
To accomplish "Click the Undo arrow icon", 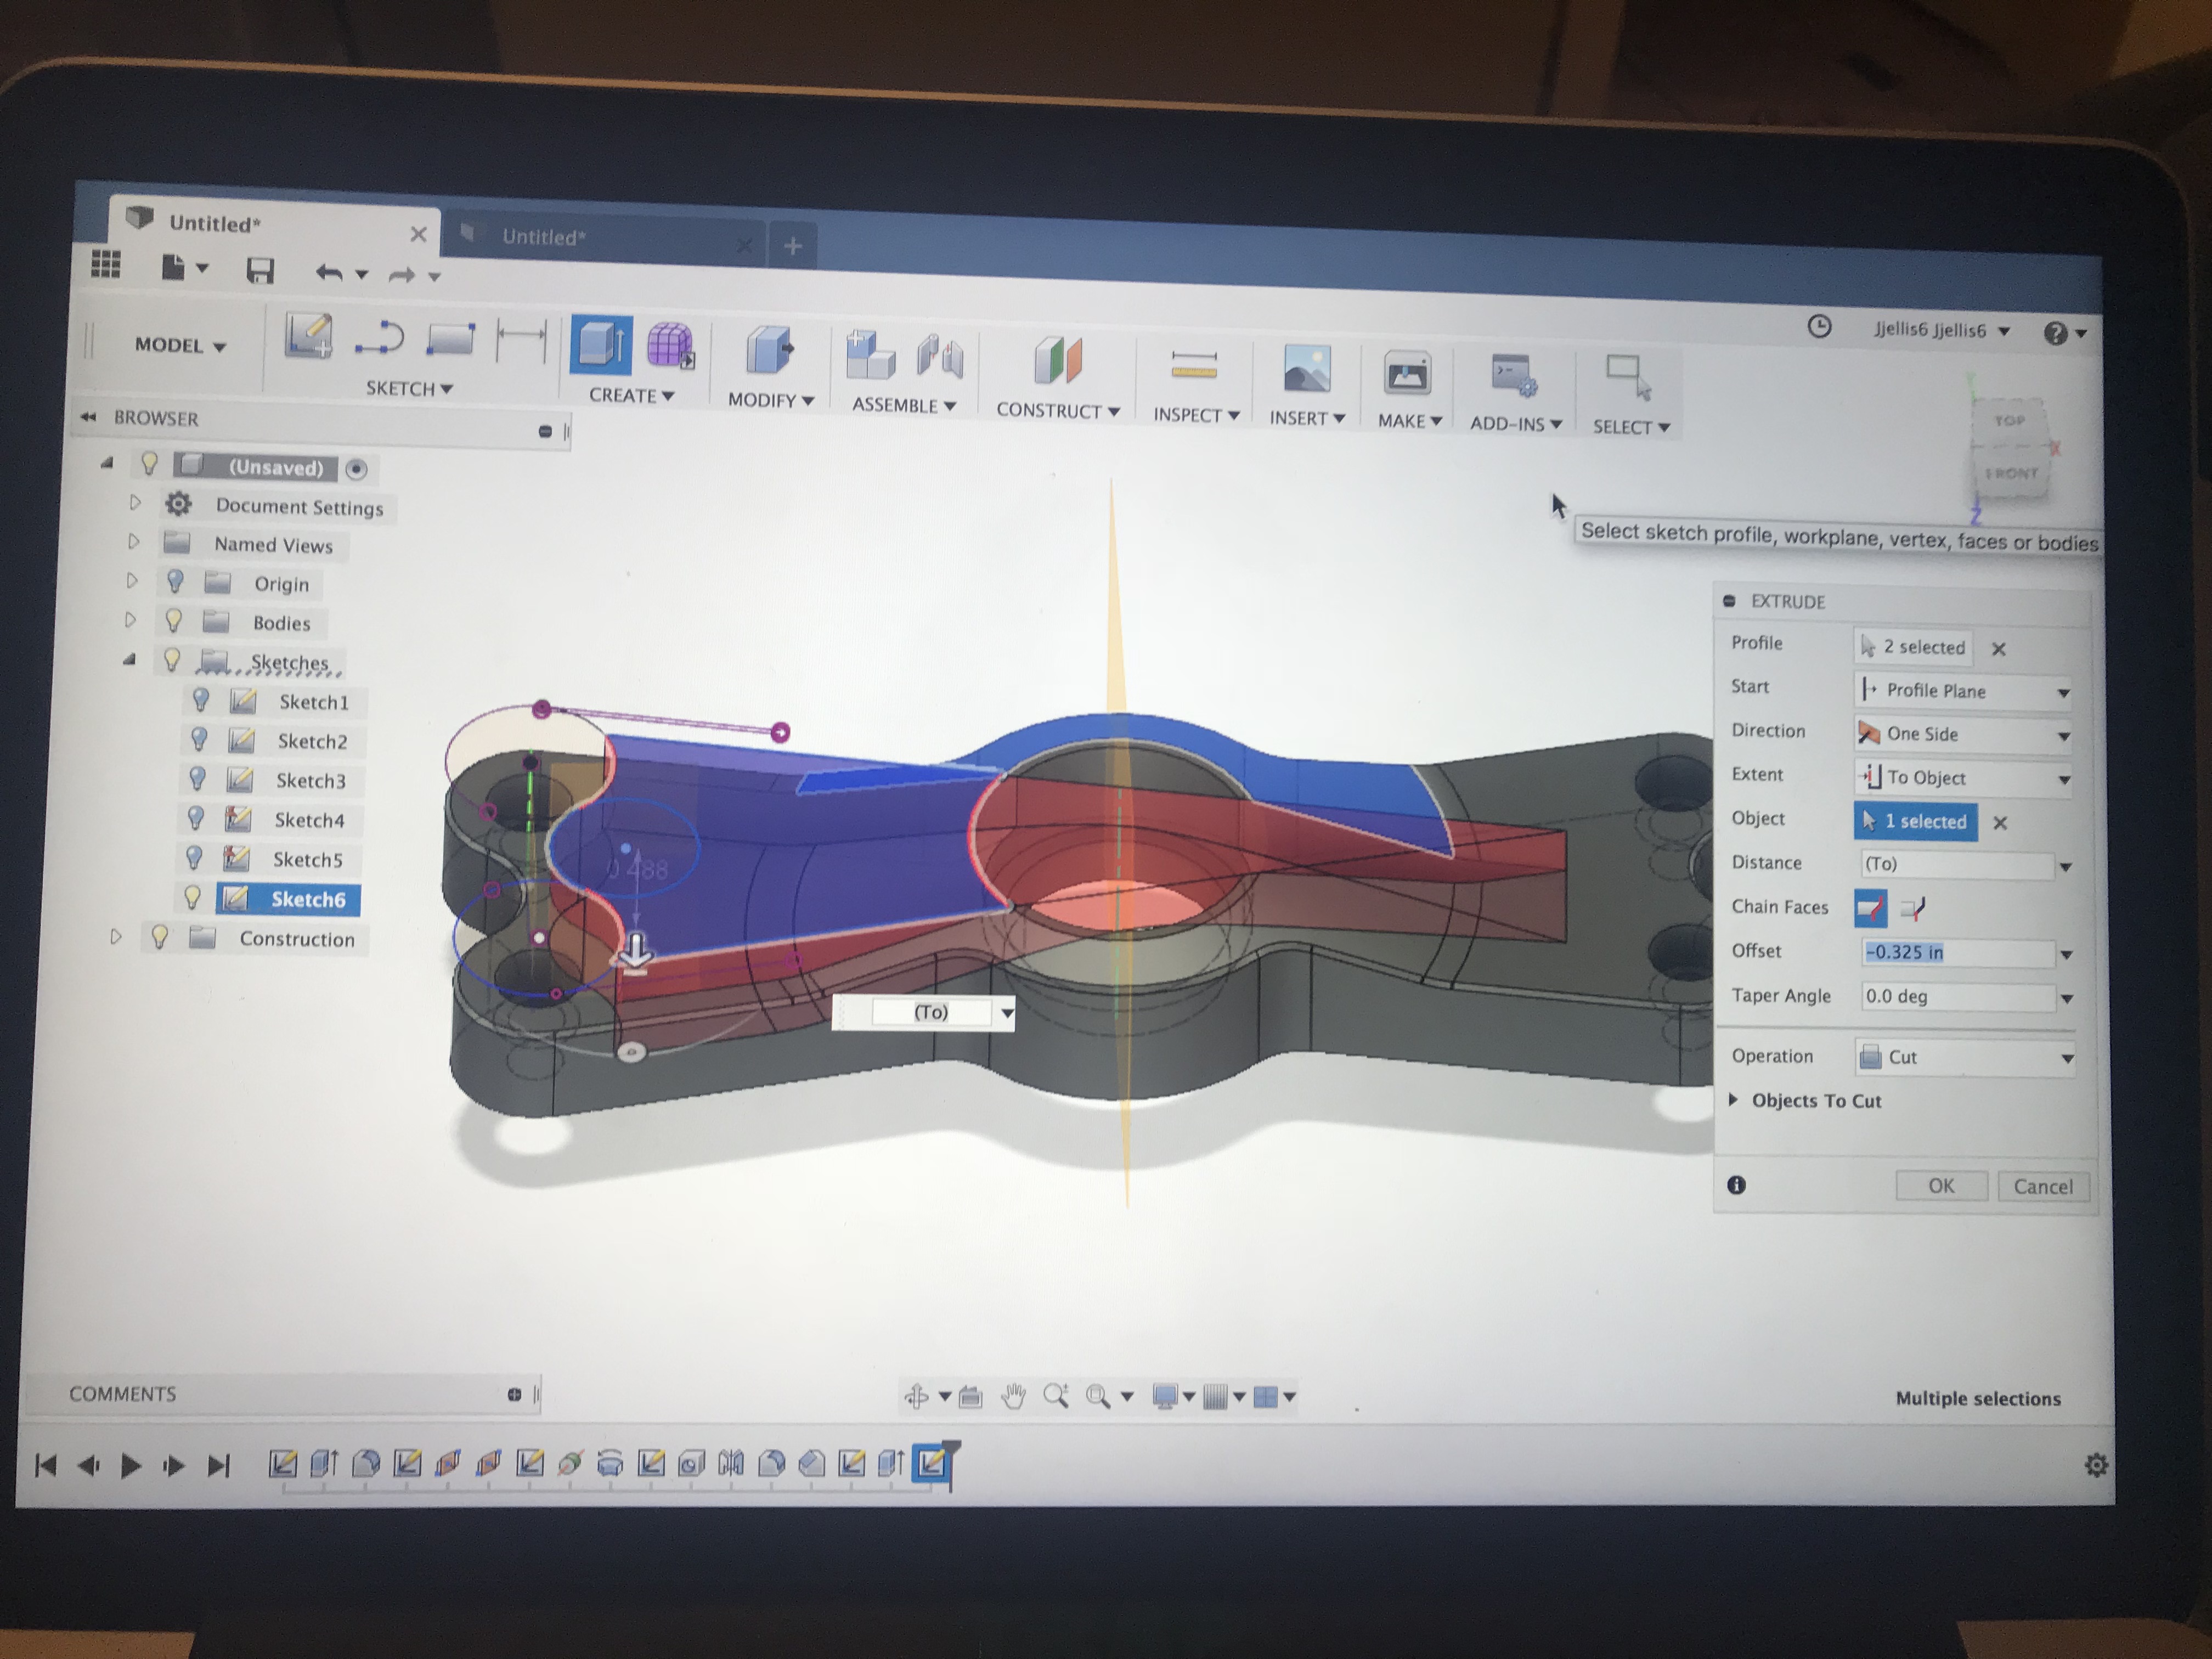I will (x=328, y=272).
